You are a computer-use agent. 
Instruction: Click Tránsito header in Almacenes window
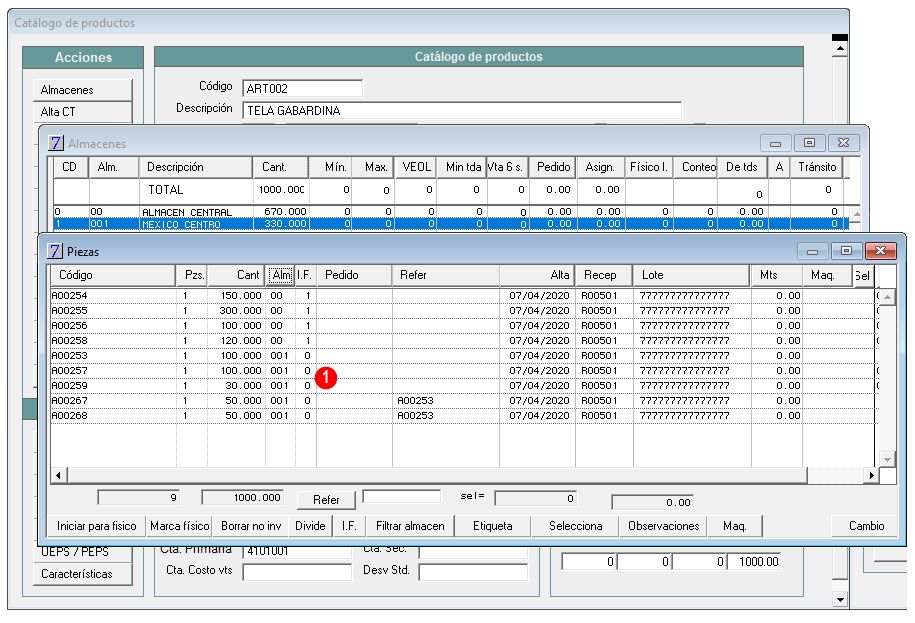point(817,167)
